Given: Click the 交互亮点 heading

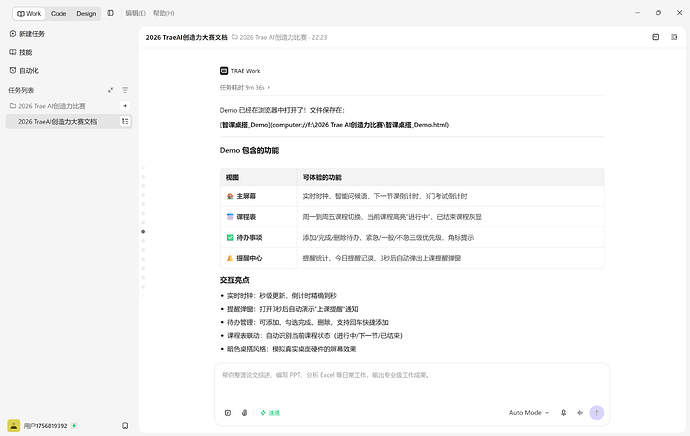Looking at the screenshot, I should click(x=235, y=280).
